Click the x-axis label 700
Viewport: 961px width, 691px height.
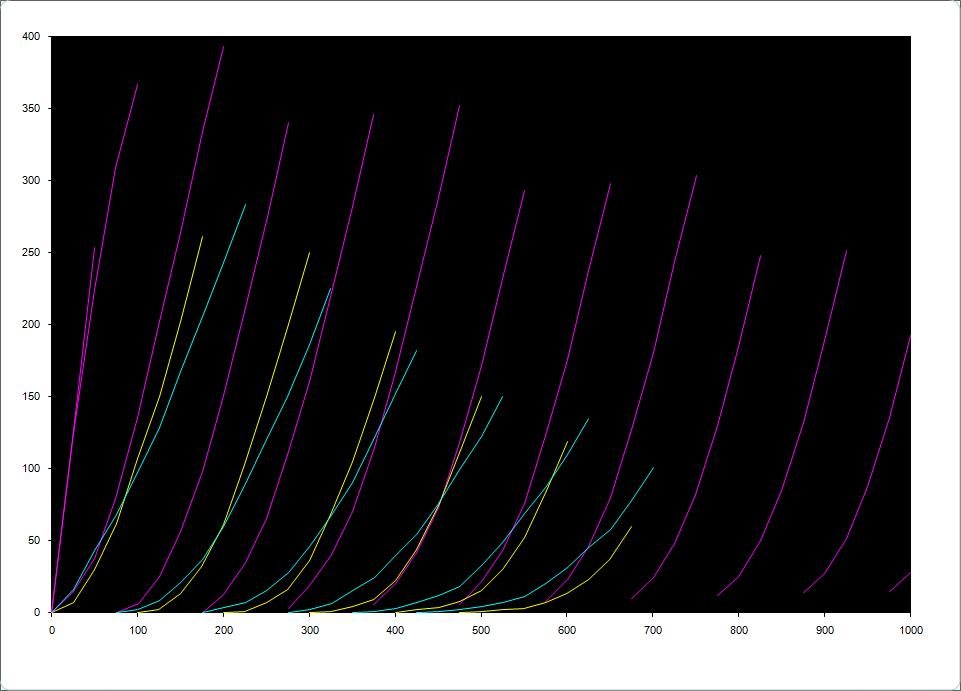(653, 630)
